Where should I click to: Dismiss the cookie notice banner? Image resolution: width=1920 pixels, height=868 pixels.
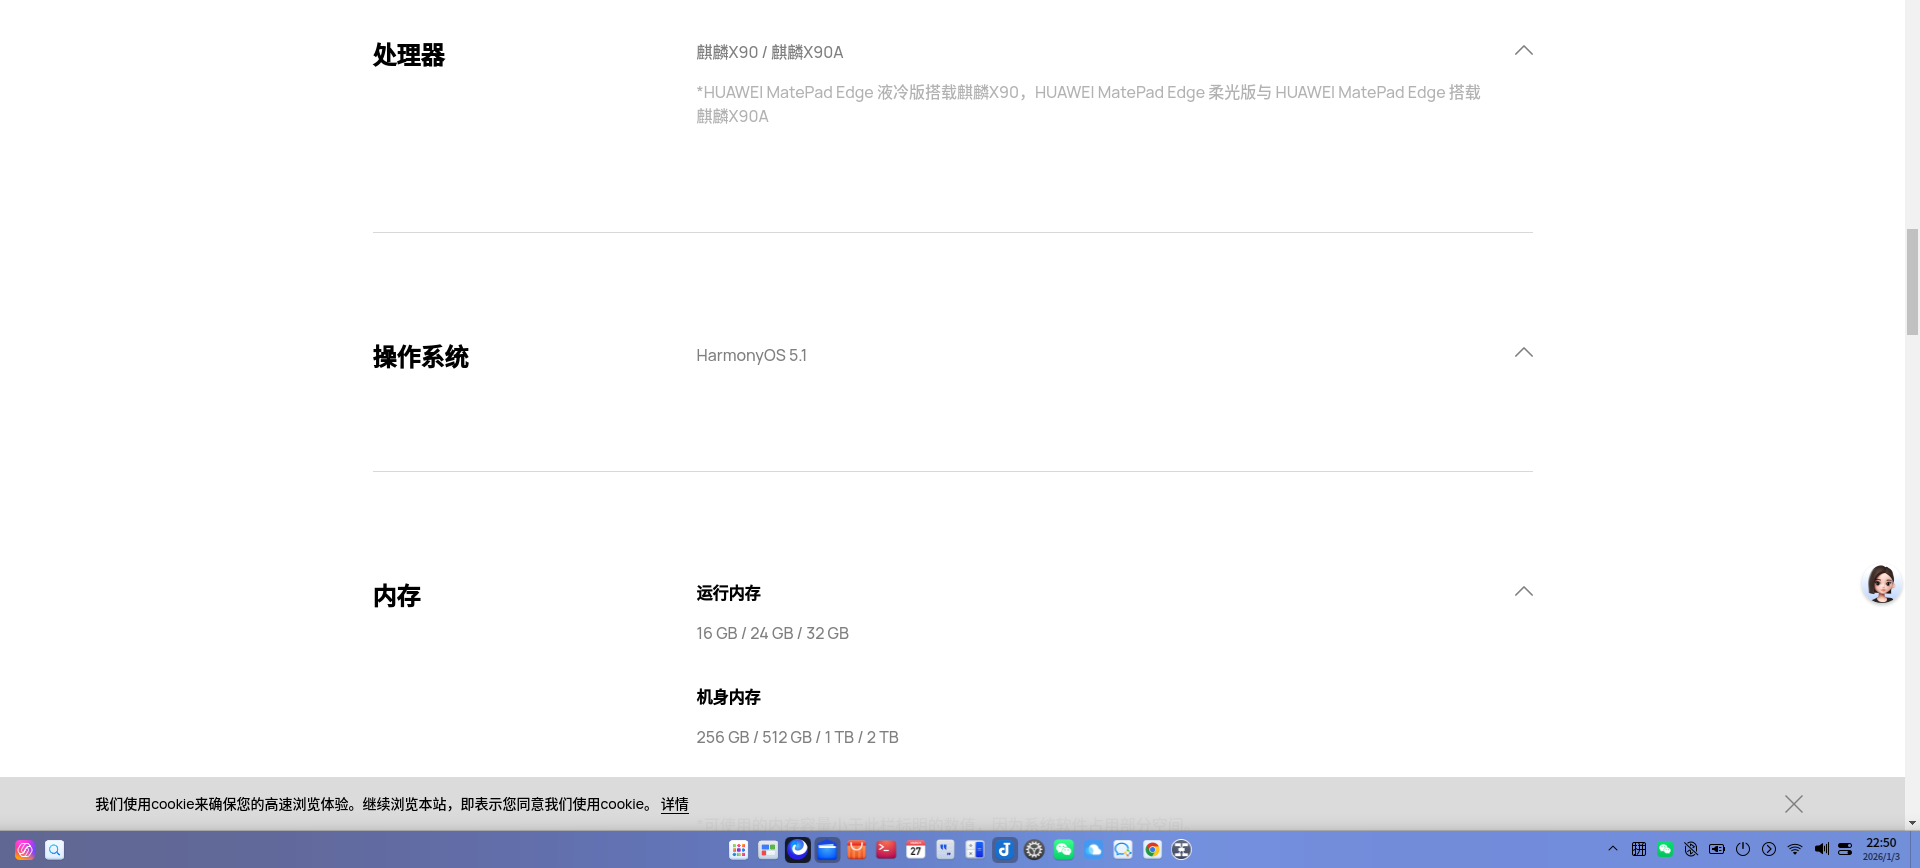click(x=1794, y=804)
